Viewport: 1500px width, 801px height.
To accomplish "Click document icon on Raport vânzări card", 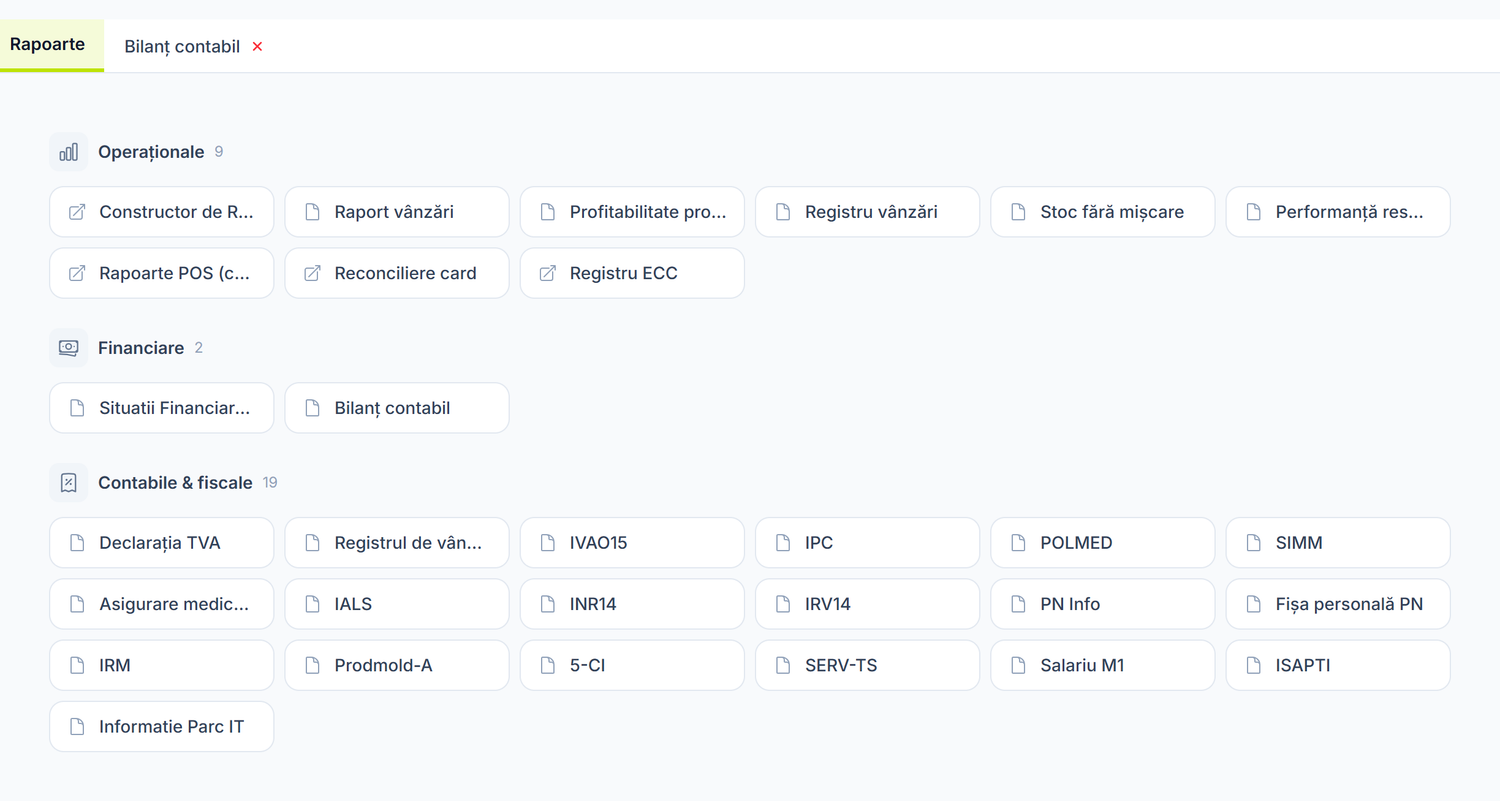I will point(312,212).
